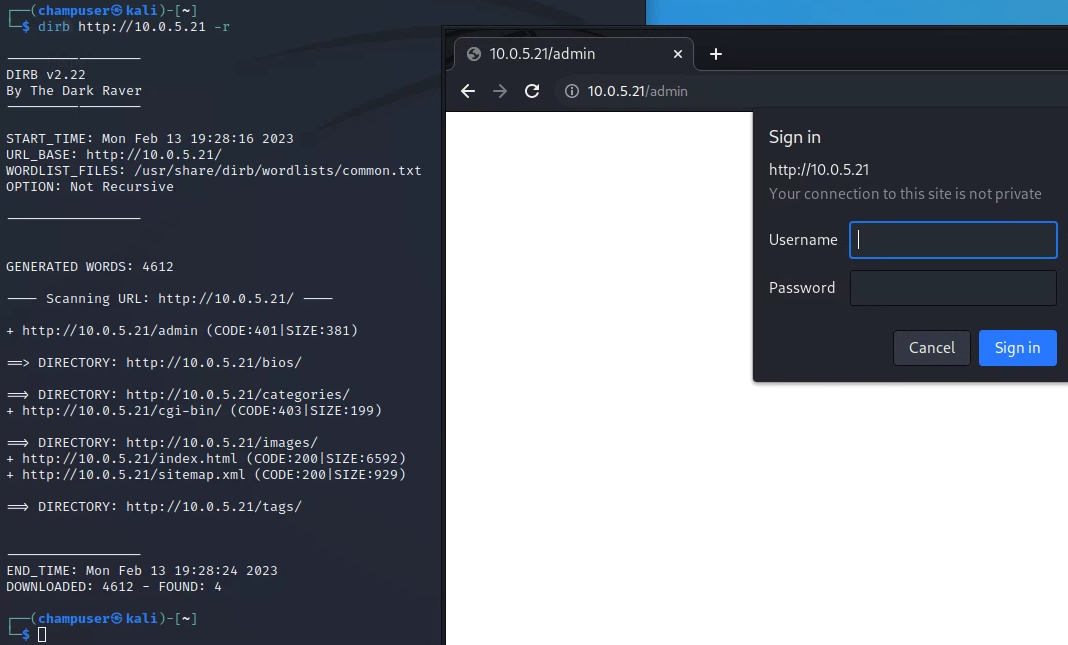Close the 10.0.5.21/admin tab
The height and width of the screenshot is (645, 1068).
(x=679, y=54)
